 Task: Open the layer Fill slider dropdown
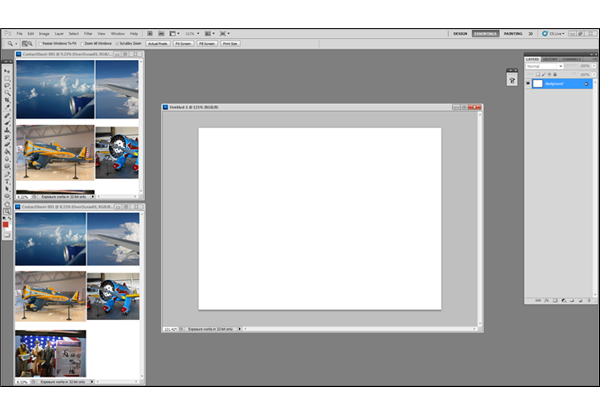(594, 74)
